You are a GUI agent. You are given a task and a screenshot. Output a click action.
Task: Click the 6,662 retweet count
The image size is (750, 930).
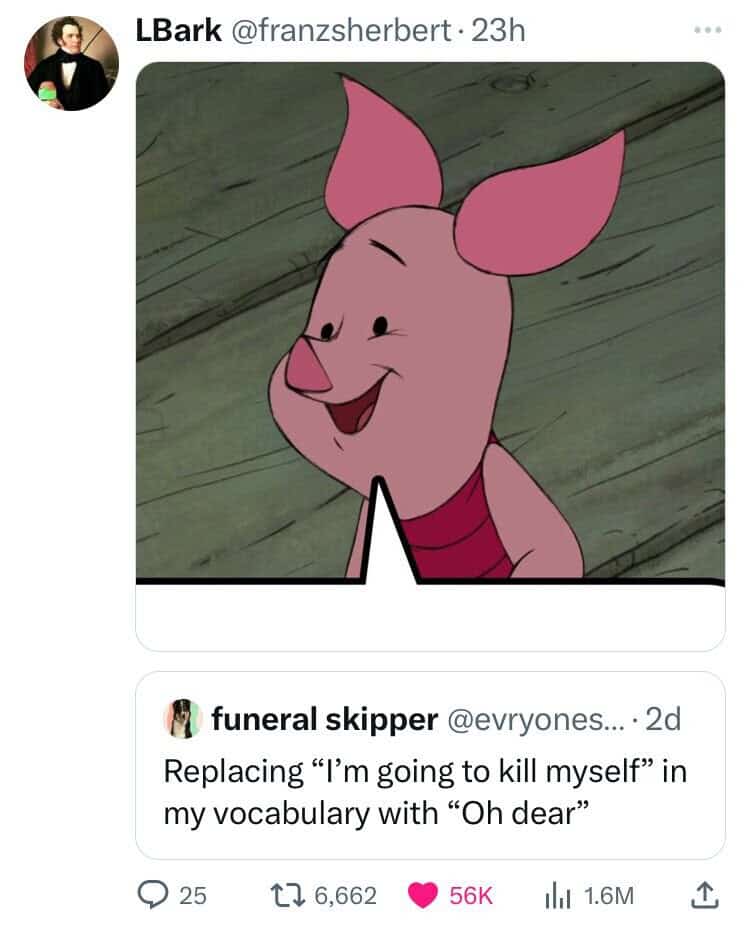coord(345,896)
